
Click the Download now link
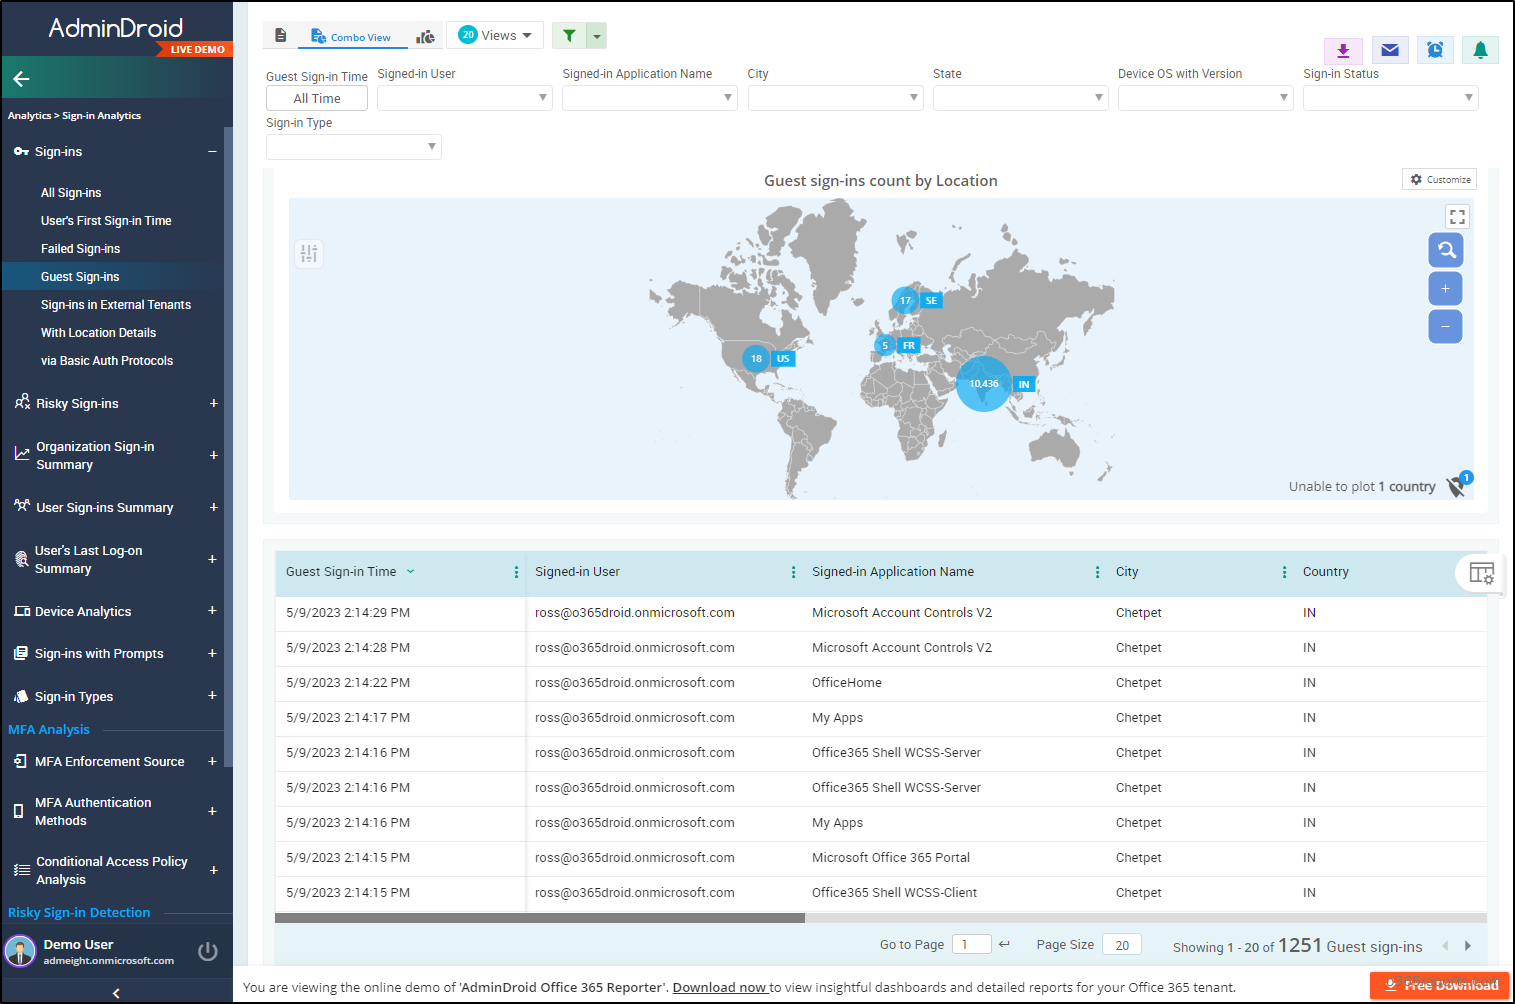[720, 987]
